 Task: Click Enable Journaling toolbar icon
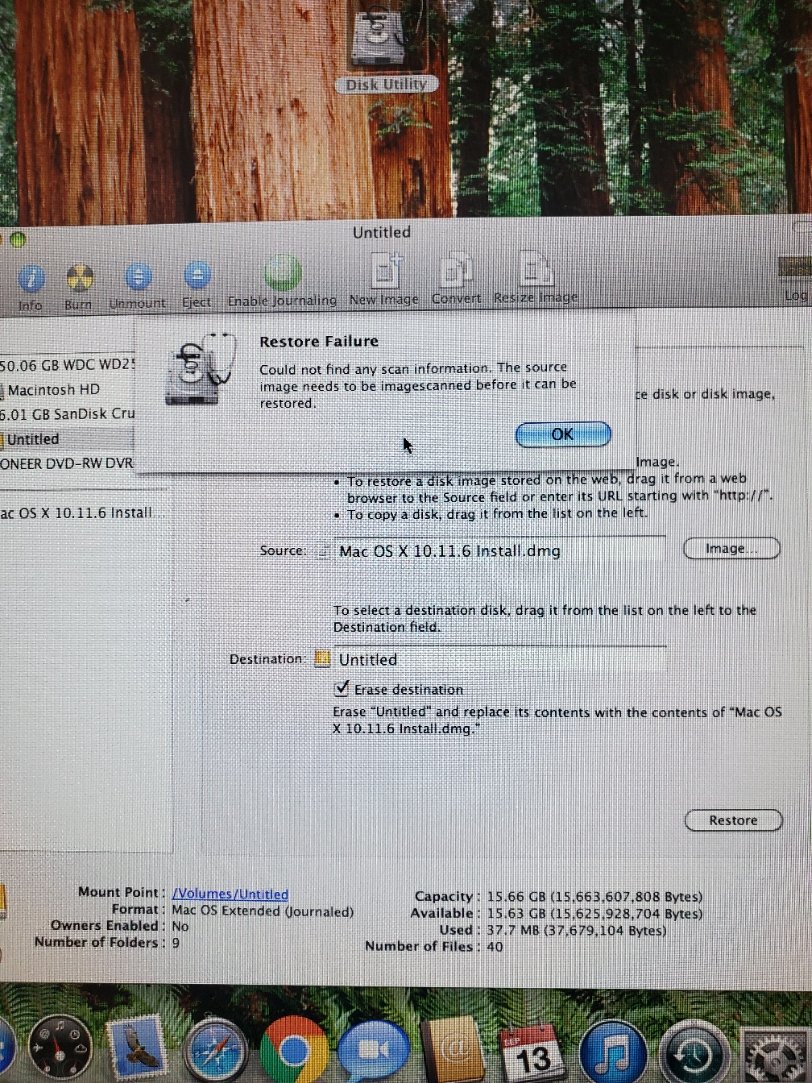(x=282, y=273)
